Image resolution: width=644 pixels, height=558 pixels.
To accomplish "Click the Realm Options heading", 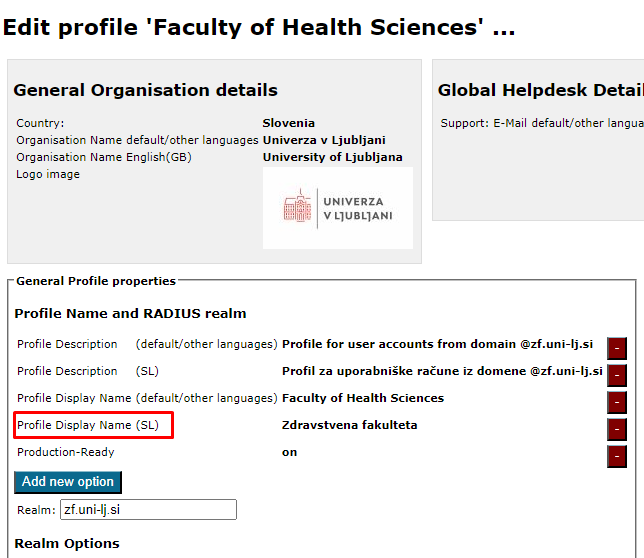I will pos(67,544).
